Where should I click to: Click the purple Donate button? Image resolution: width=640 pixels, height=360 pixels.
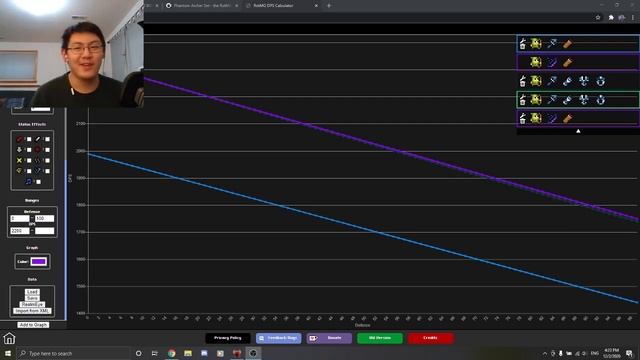(x=329, y=338)
